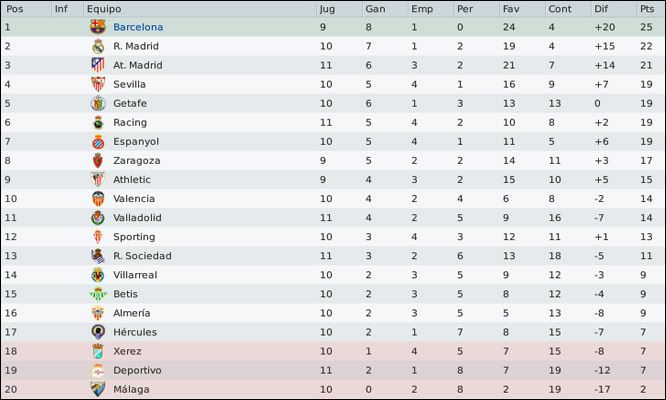Open the Barcelona team link
The width and height of the screenshot is (666, 400).
[x=138, y=27]
